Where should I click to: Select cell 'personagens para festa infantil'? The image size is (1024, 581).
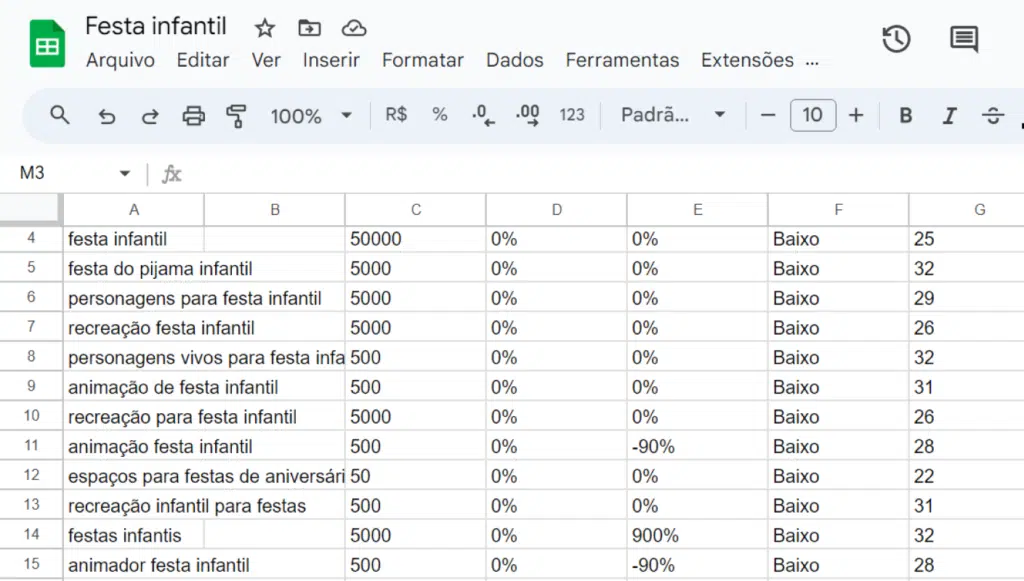[x=195, y=298]
